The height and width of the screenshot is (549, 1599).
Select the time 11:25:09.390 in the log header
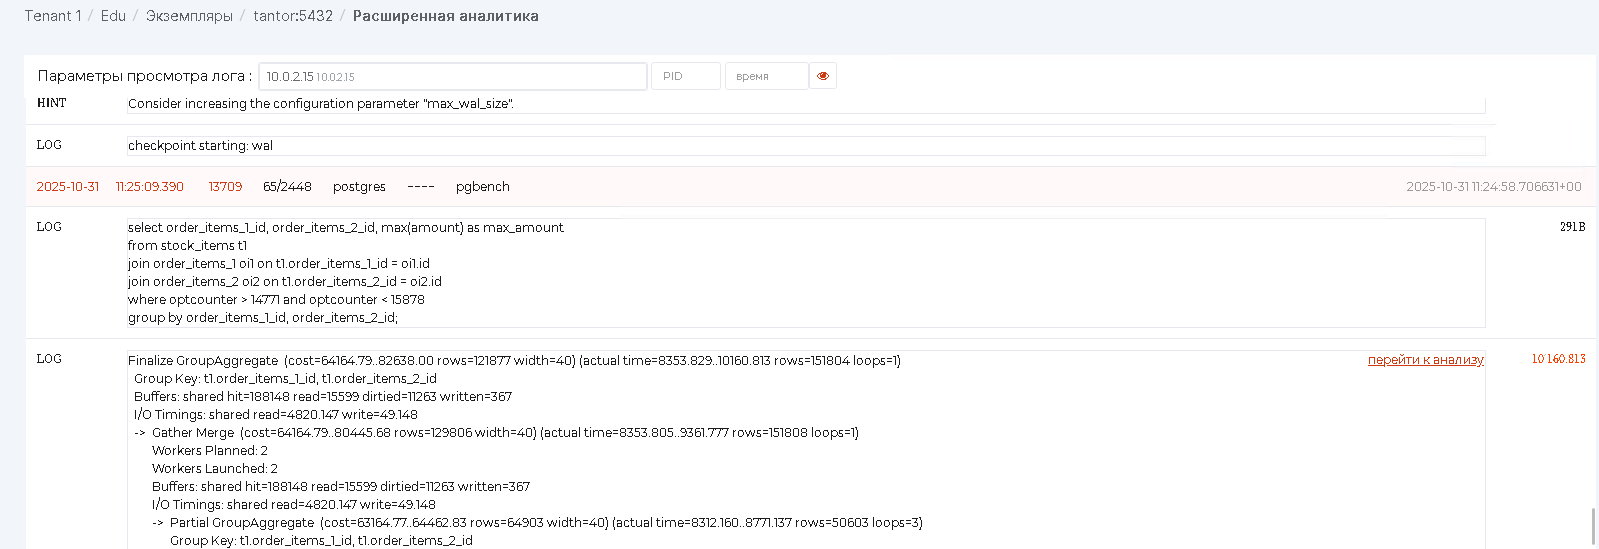pos(150,187)
